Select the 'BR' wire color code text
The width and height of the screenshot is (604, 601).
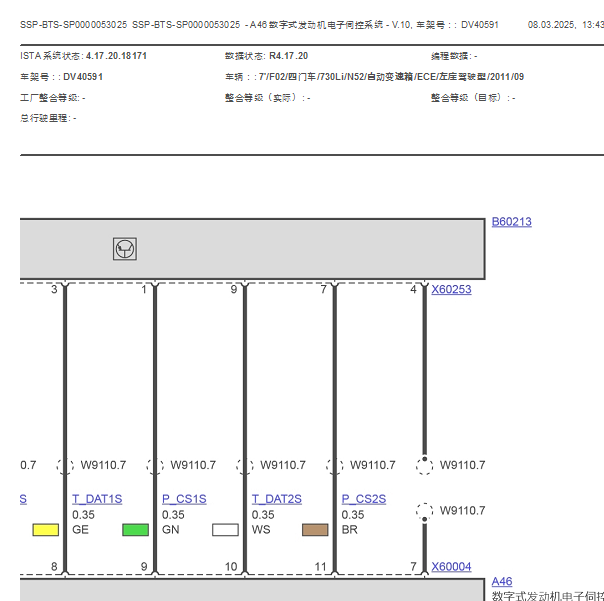(x=349, y=530)
